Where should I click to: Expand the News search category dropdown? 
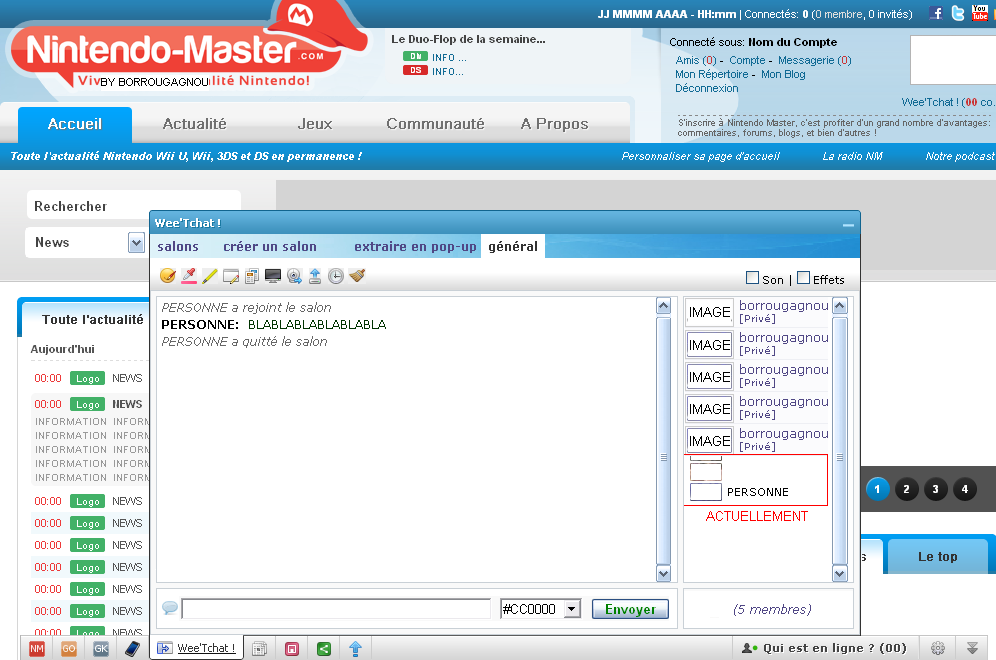coord(136,243)
